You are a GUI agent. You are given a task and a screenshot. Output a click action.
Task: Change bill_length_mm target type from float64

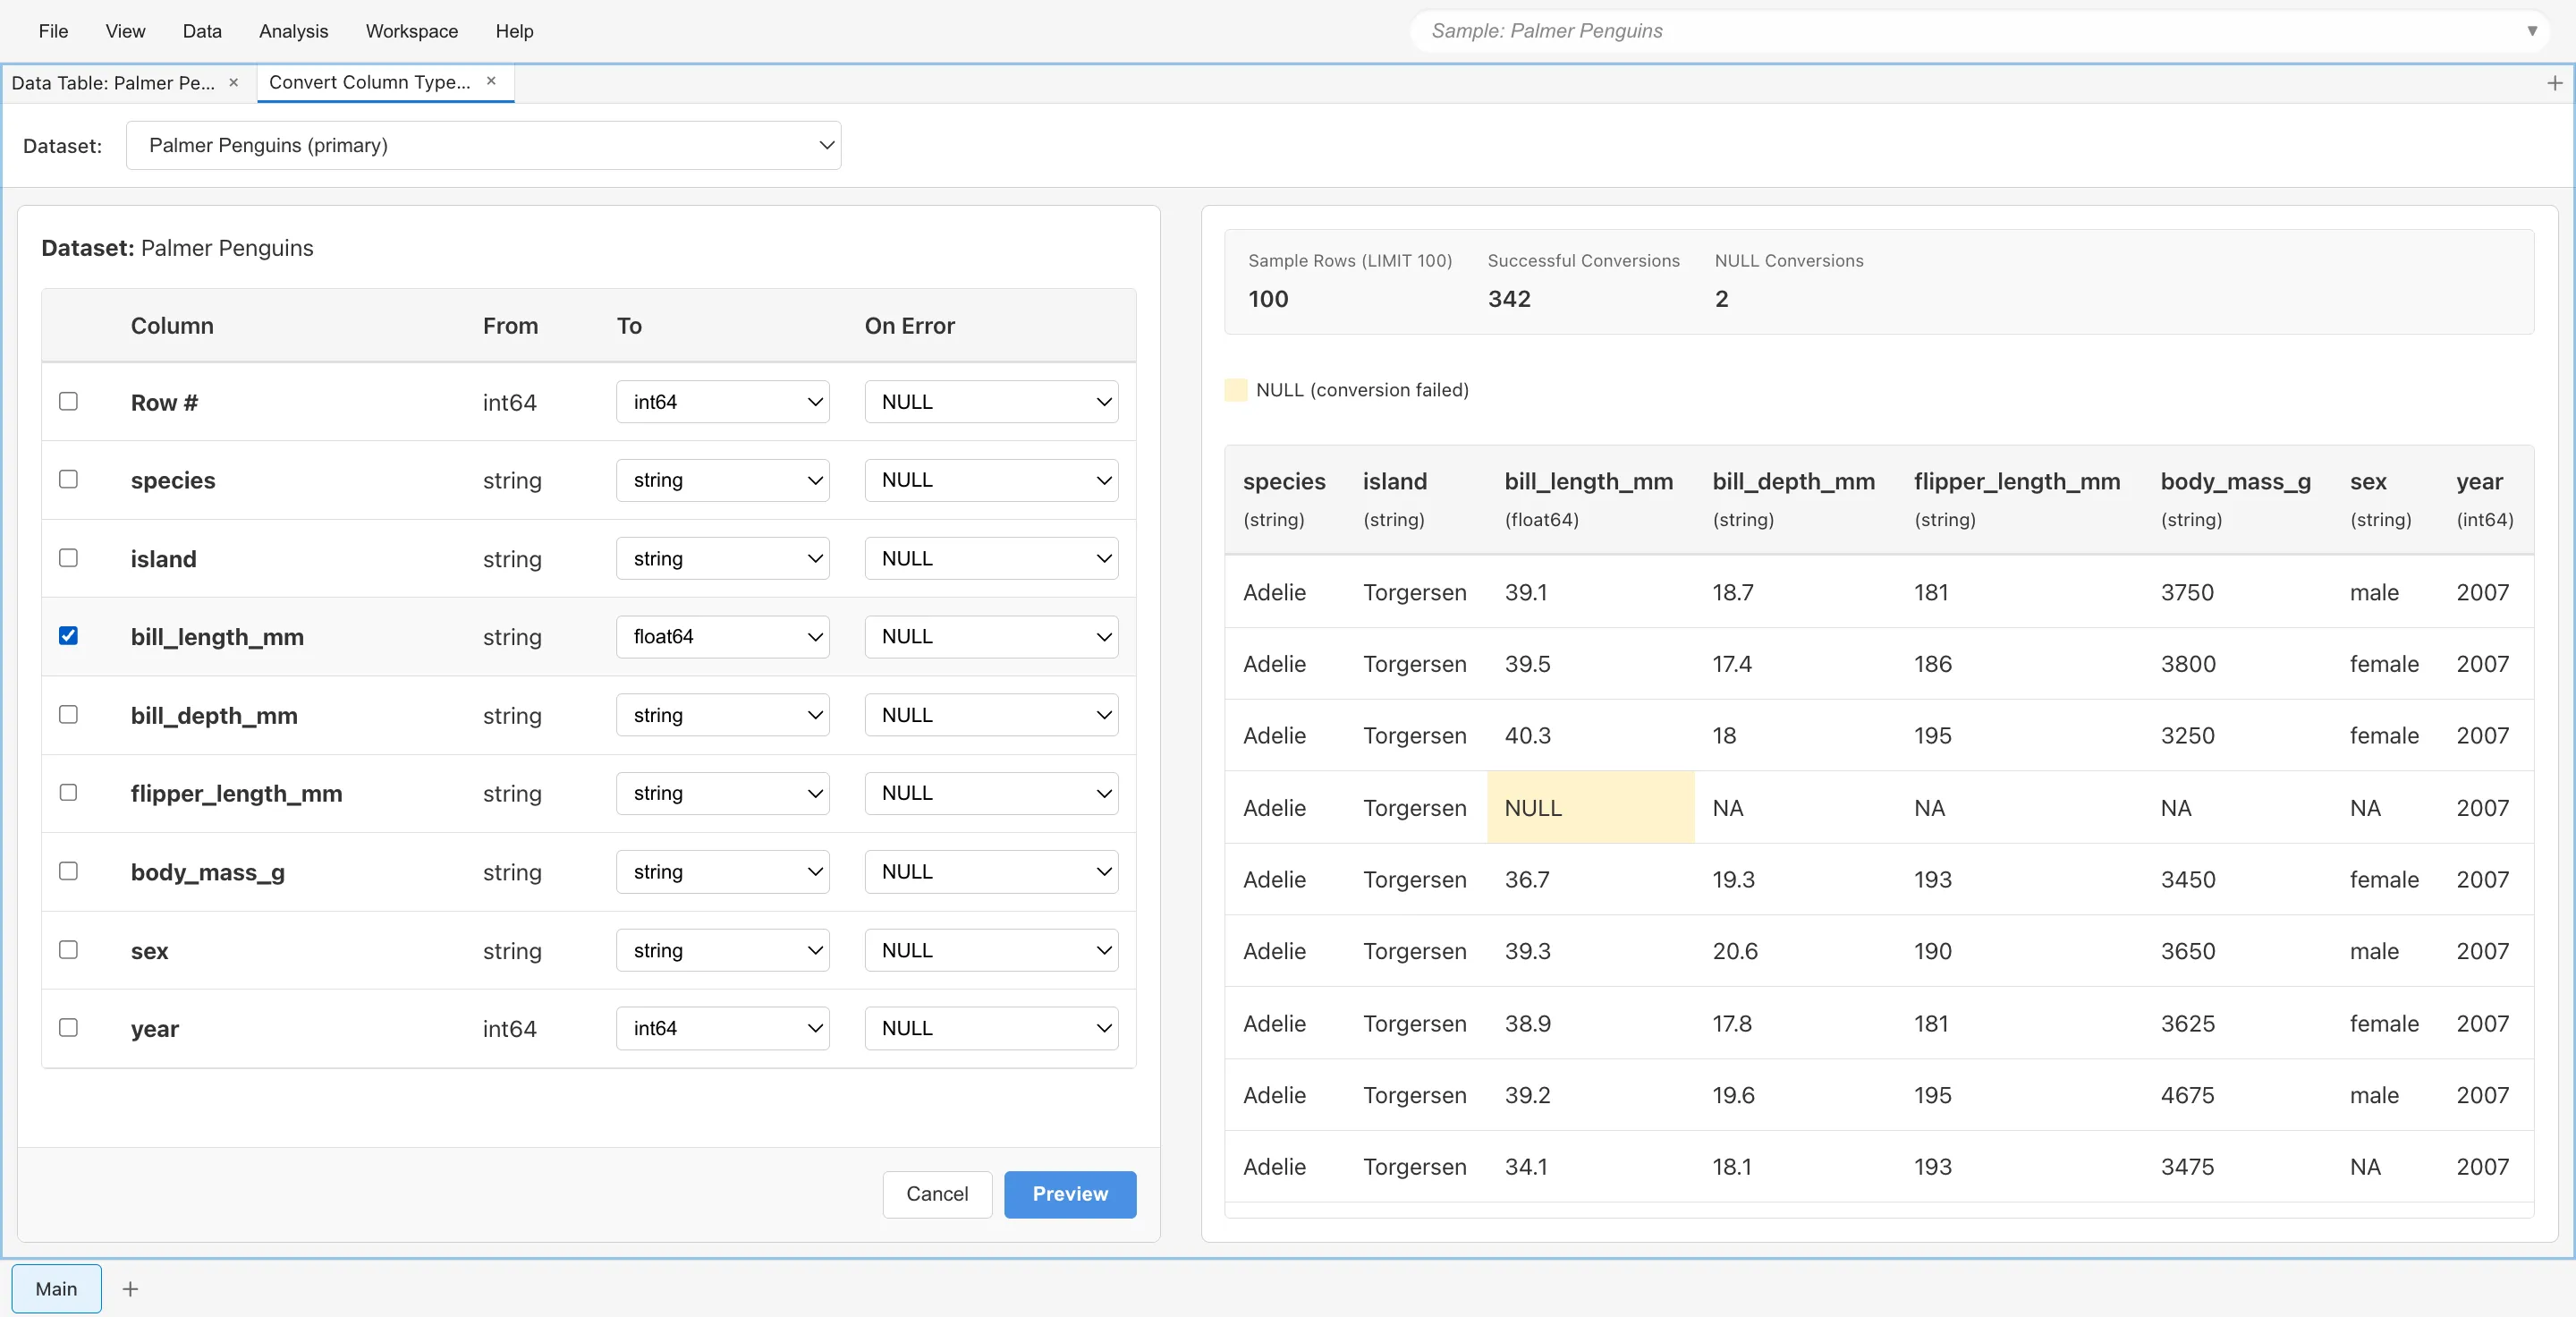722,636
